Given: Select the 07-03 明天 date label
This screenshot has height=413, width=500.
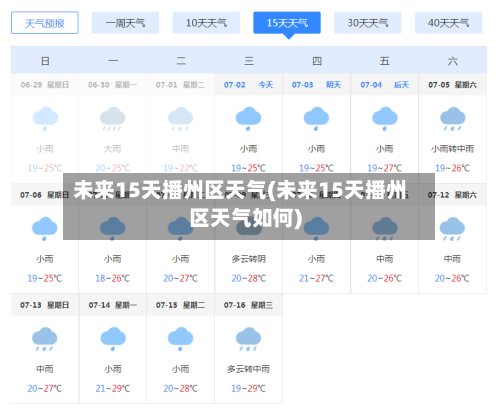Looking at the screenshot, I should click(316, 85).
